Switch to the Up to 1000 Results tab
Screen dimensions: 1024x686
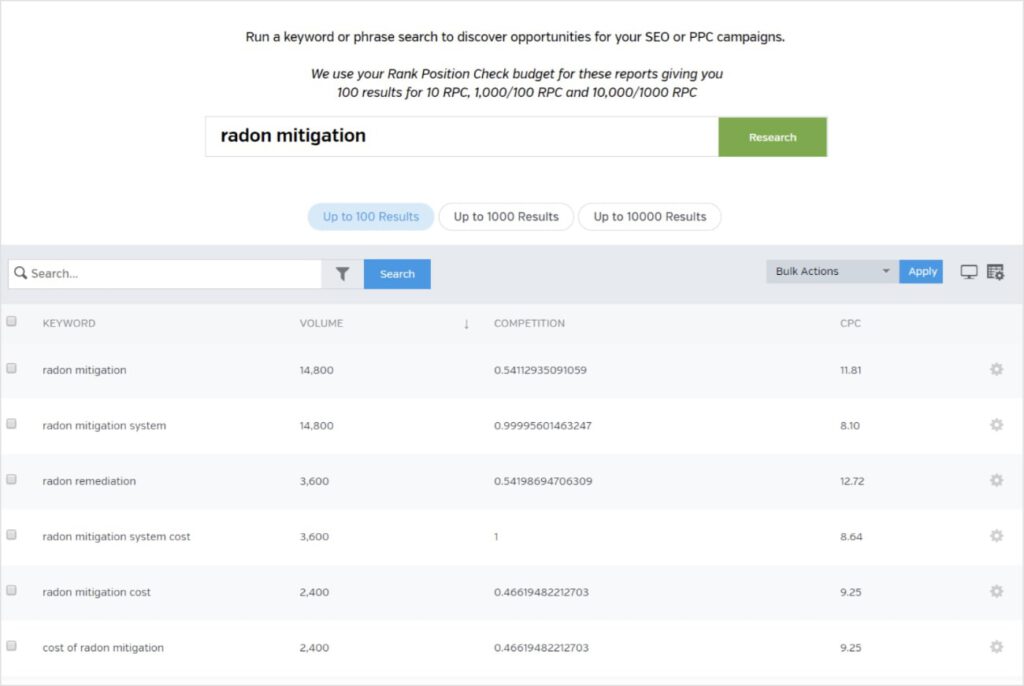click(x=505, y=216)
